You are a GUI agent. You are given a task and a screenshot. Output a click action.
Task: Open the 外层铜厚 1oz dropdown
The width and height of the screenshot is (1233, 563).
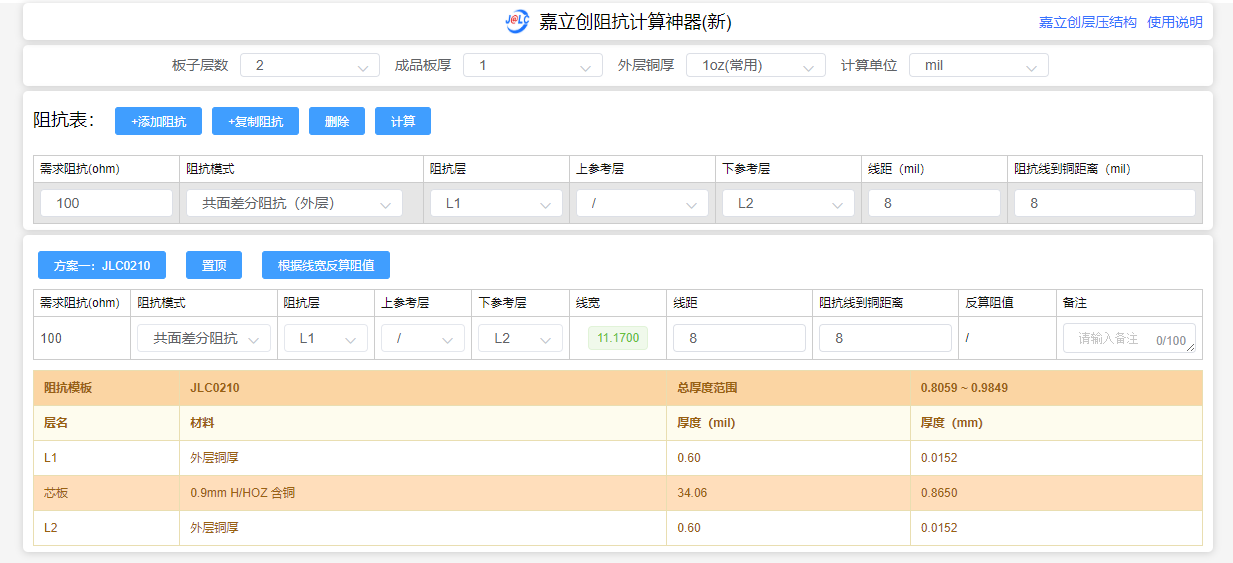pos(755,66)
